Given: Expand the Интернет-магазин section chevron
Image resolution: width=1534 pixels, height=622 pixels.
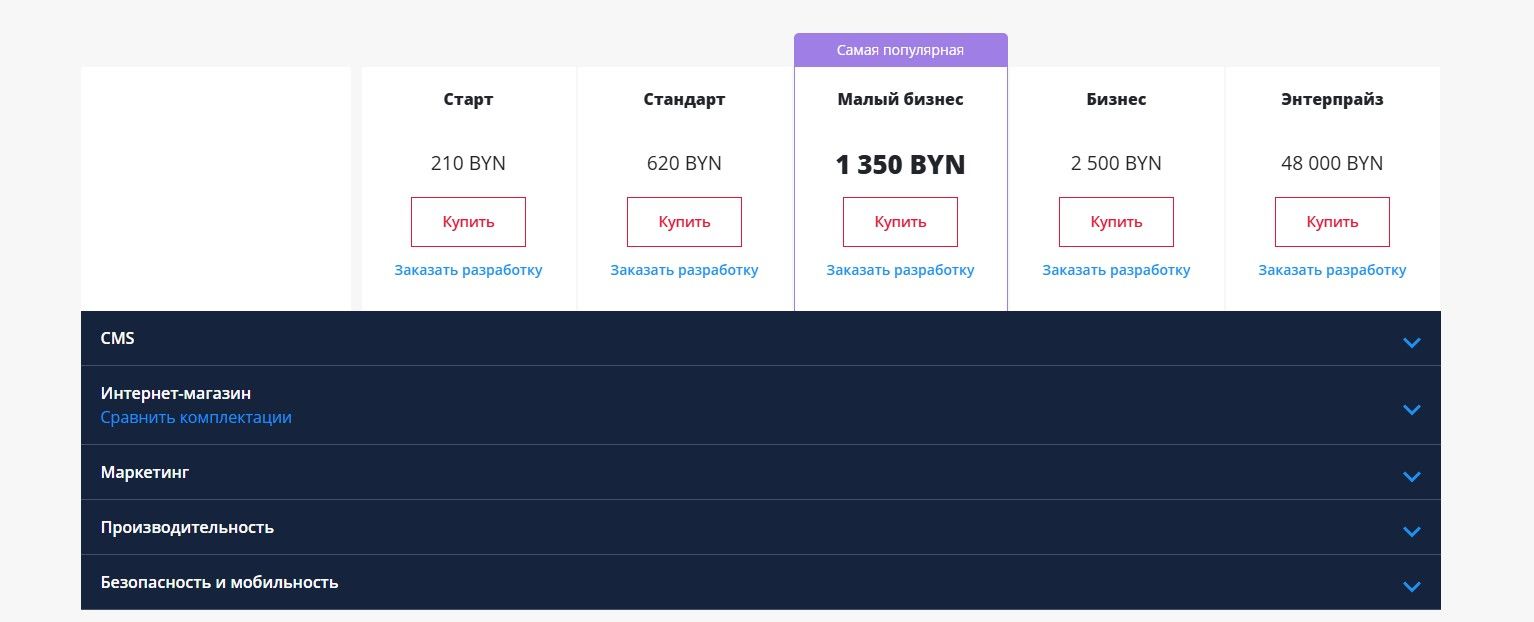Looking at the screenshot, I should (x=1411, y=409).
